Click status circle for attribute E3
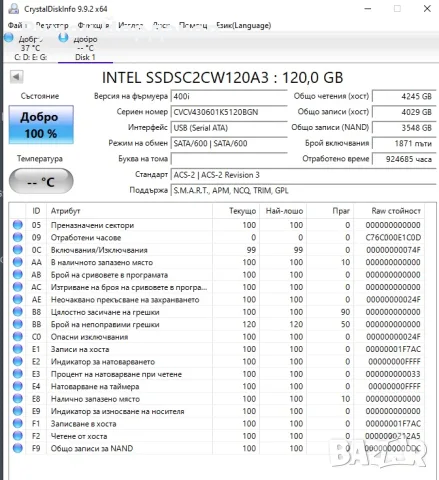This screenshot has height=480, width=439. [x=18, y=374]
